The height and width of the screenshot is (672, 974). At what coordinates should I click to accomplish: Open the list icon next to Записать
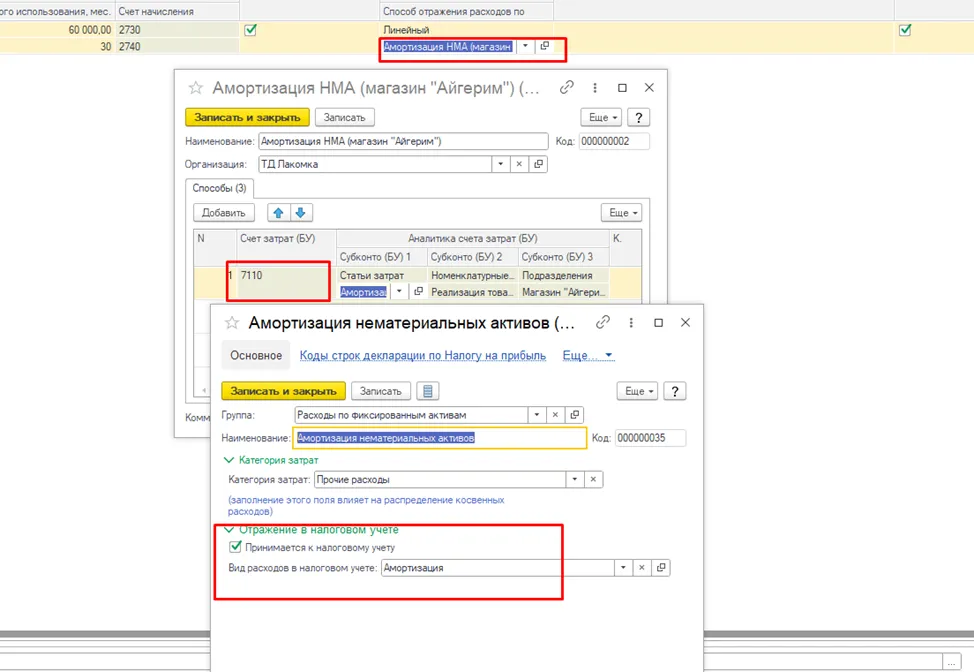click(427, 391)
